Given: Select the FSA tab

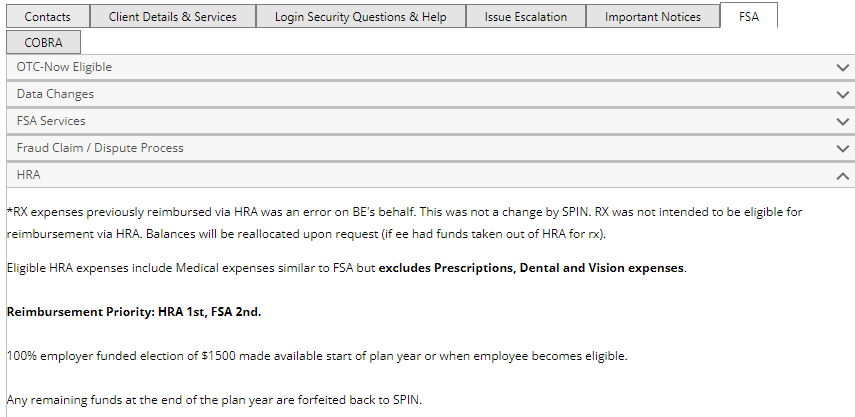Looking at the screenshot, I should pos(749,16).
